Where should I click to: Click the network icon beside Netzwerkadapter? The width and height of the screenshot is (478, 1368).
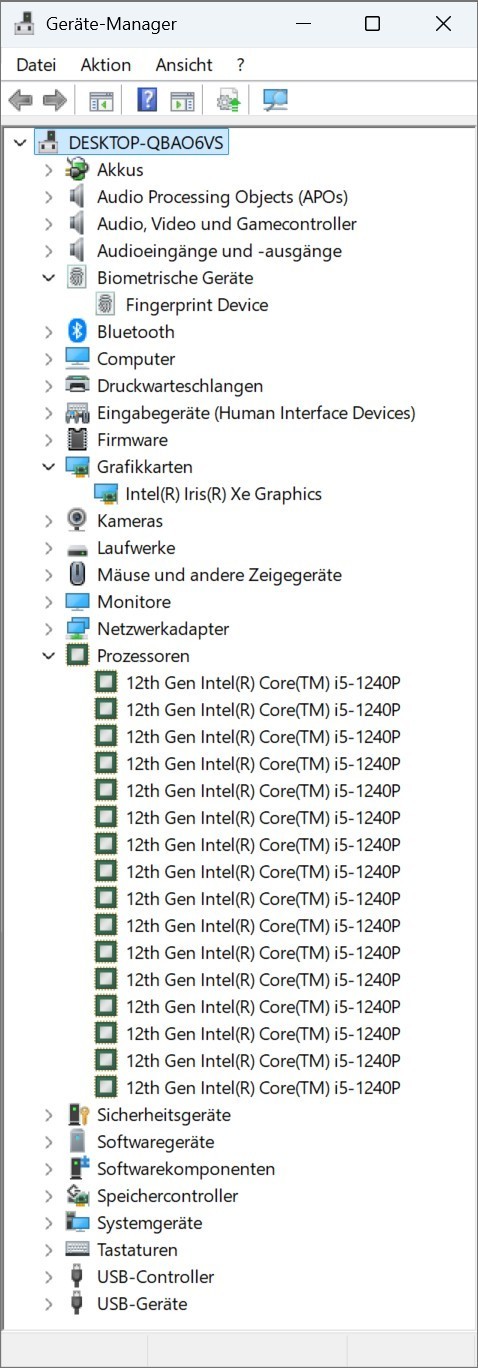coord(77,629)
